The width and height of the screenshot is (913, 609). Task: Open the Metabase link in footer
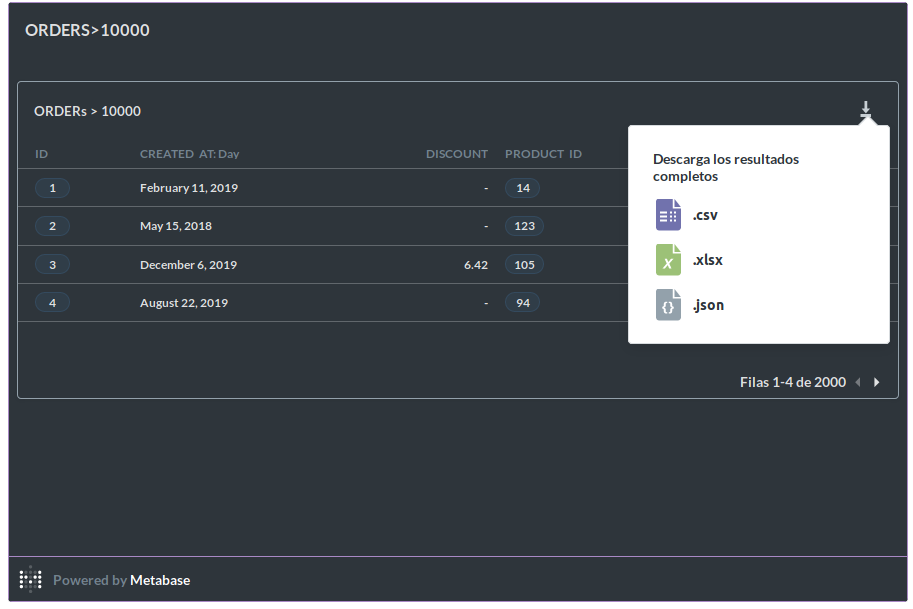coord(160,580)
